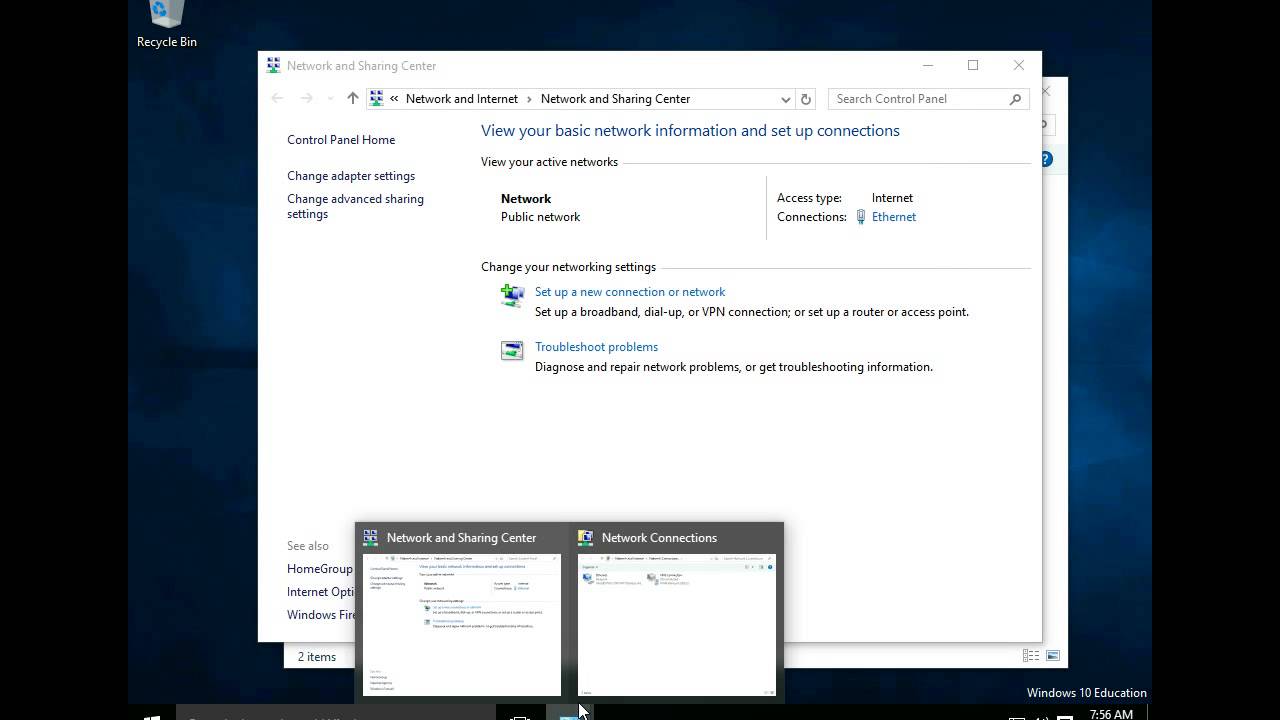The image size is (1280, 720).
Task: Click the '2 items' status text
Action: [317, 657]
